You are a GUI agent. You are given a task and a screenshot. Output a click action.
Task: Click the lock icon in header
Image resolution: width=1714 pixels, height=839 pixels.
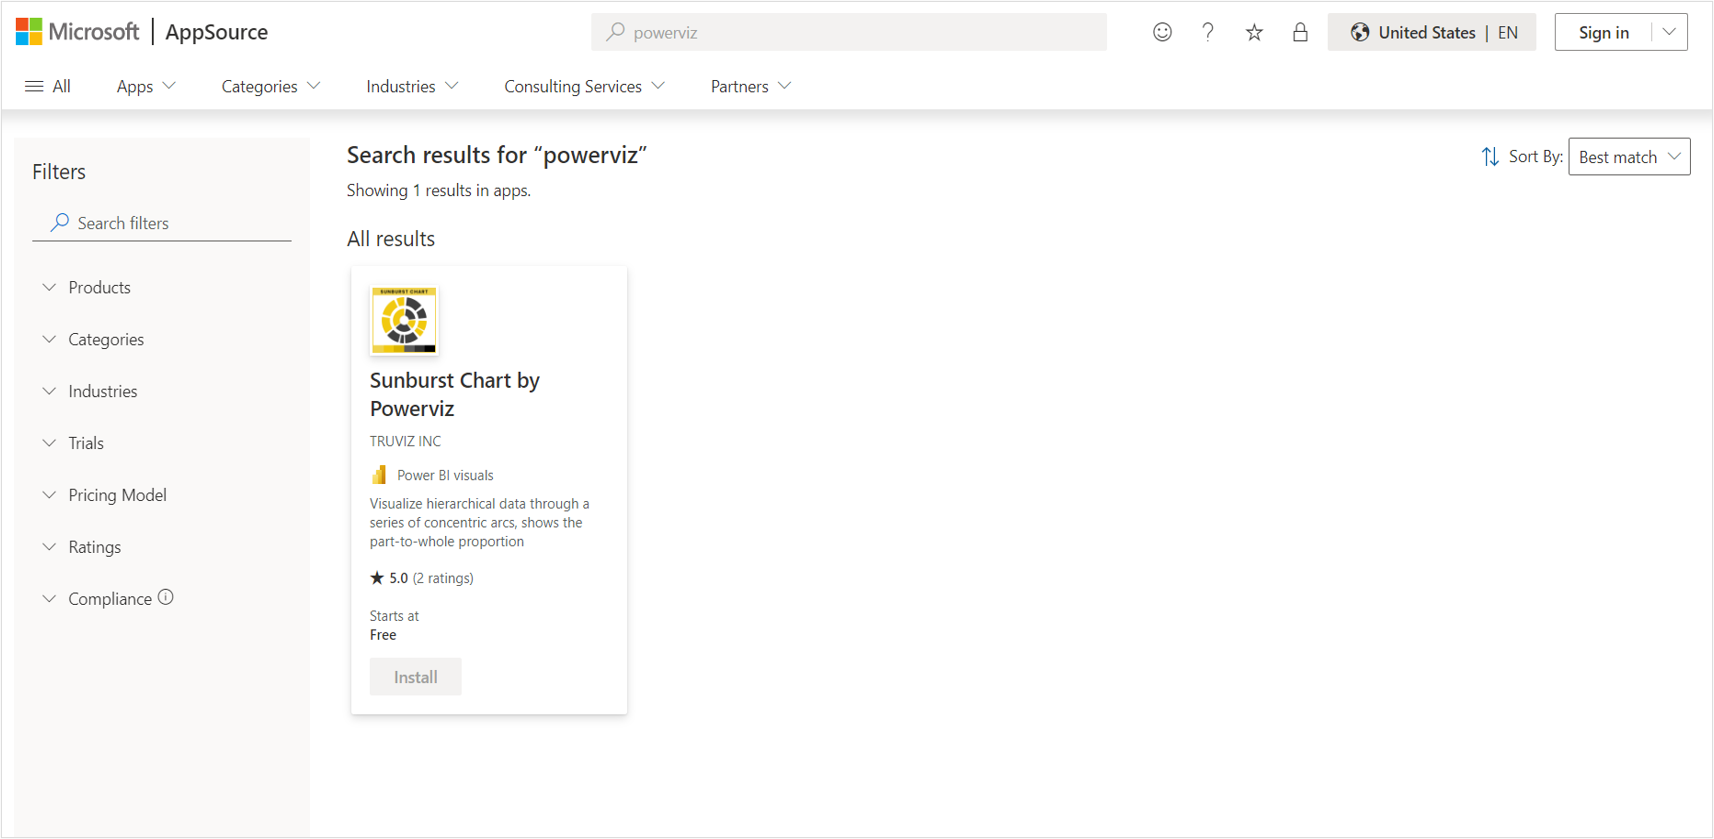pos(1300,32)
